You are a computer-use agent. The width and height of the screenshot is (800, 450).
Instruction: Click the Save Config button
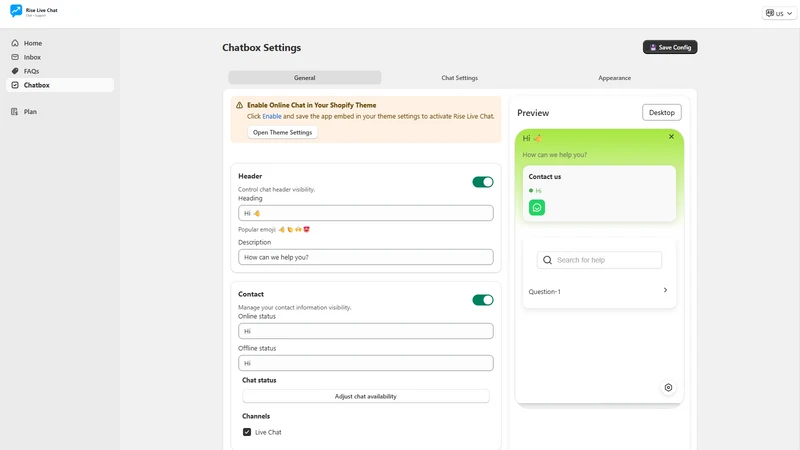670,47
